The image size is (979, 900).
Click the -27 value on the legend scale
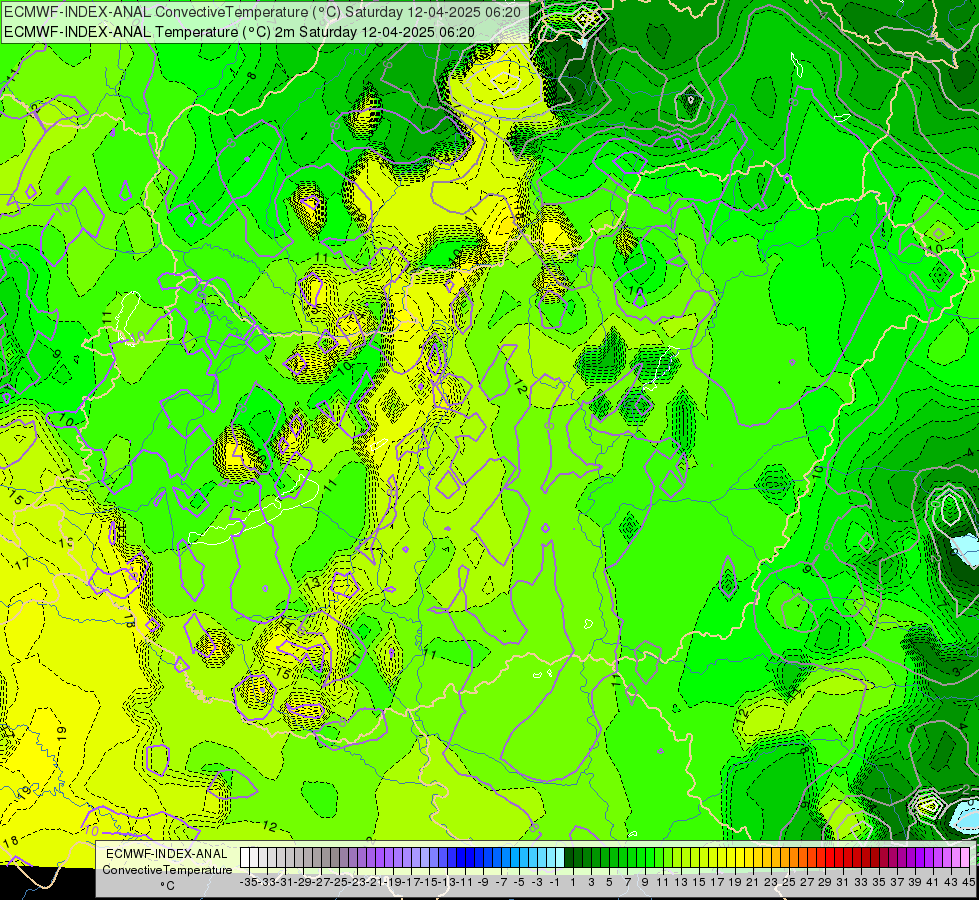[x=321, y=882]
